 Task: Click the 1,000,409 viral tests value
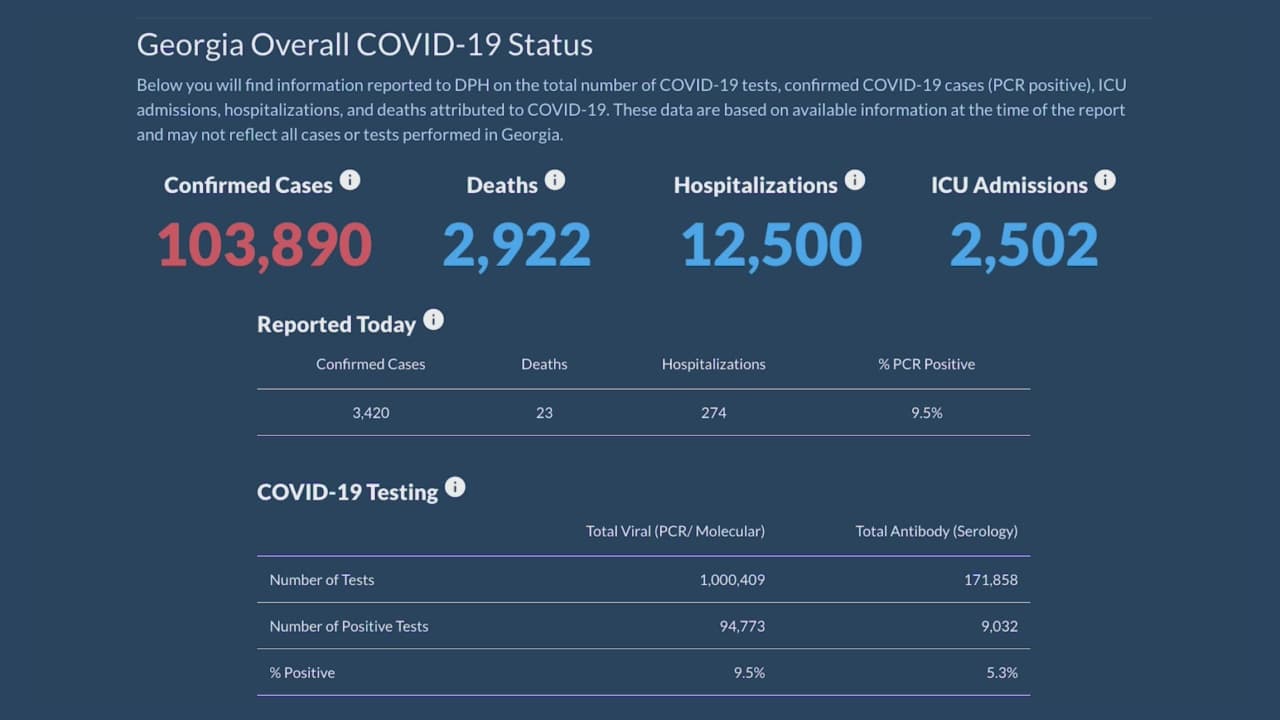pos(732,580)
